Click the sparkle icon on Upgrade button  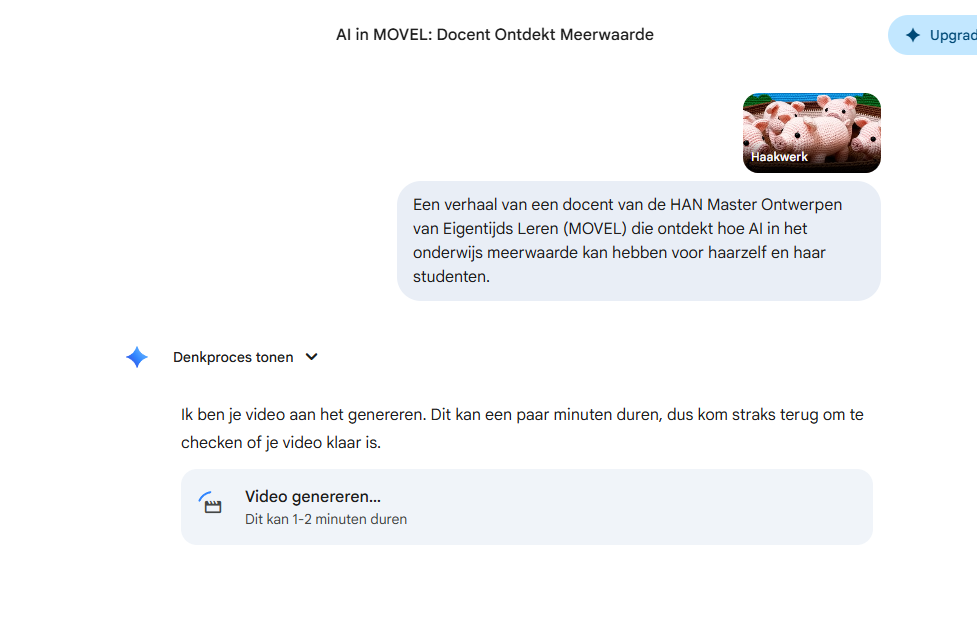coord(913,35)
